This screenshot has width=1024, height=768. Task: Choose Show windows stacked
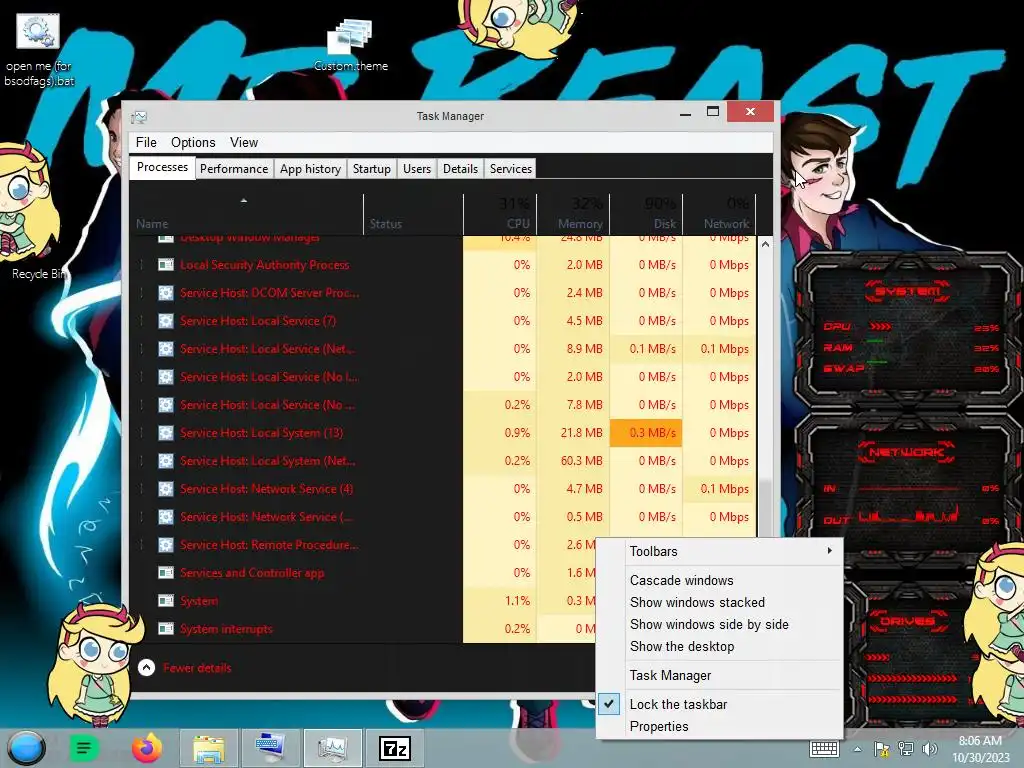pyautogui.click(x=719, y=602)
